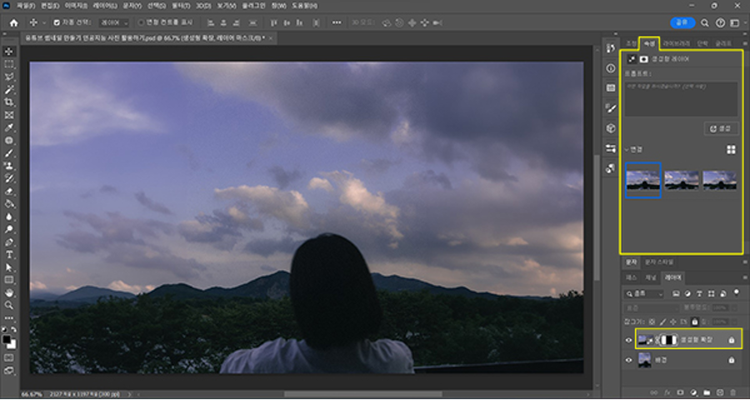Open the layer blend mode dropdown
This screenshot has height=400, width=750.
(651, 308)
